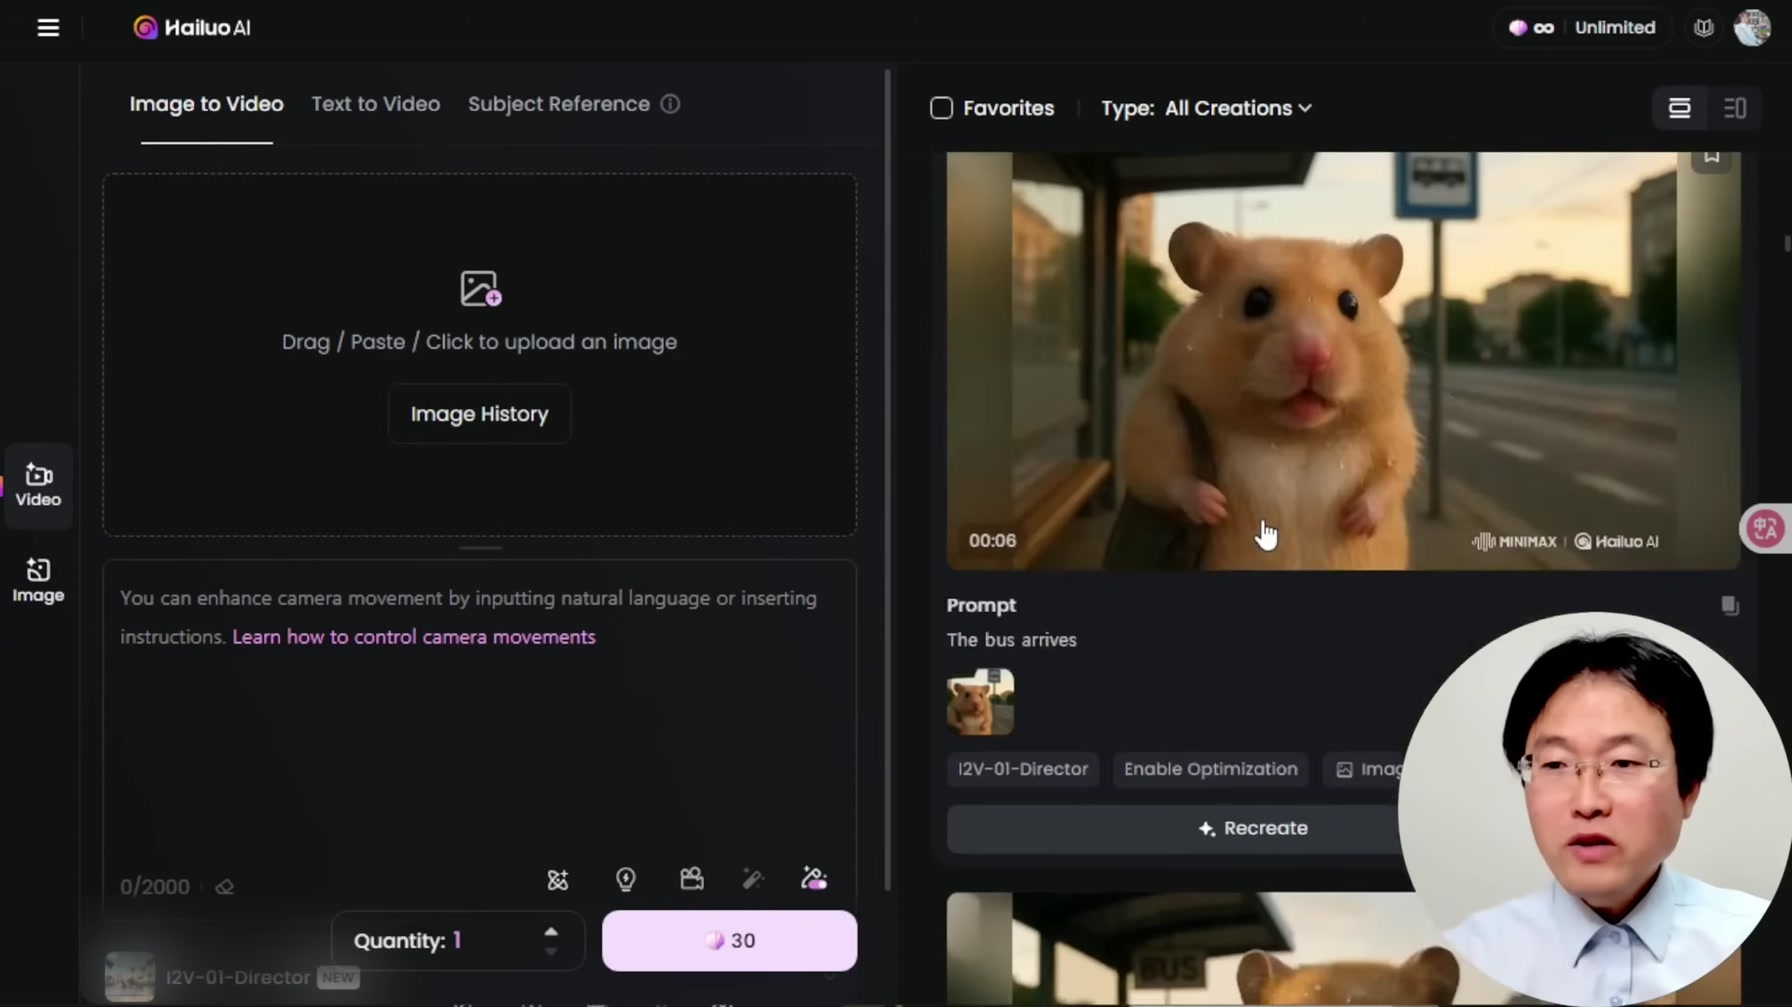
Task: Open Type All Creations dropdown
Action: (1207, 108)
